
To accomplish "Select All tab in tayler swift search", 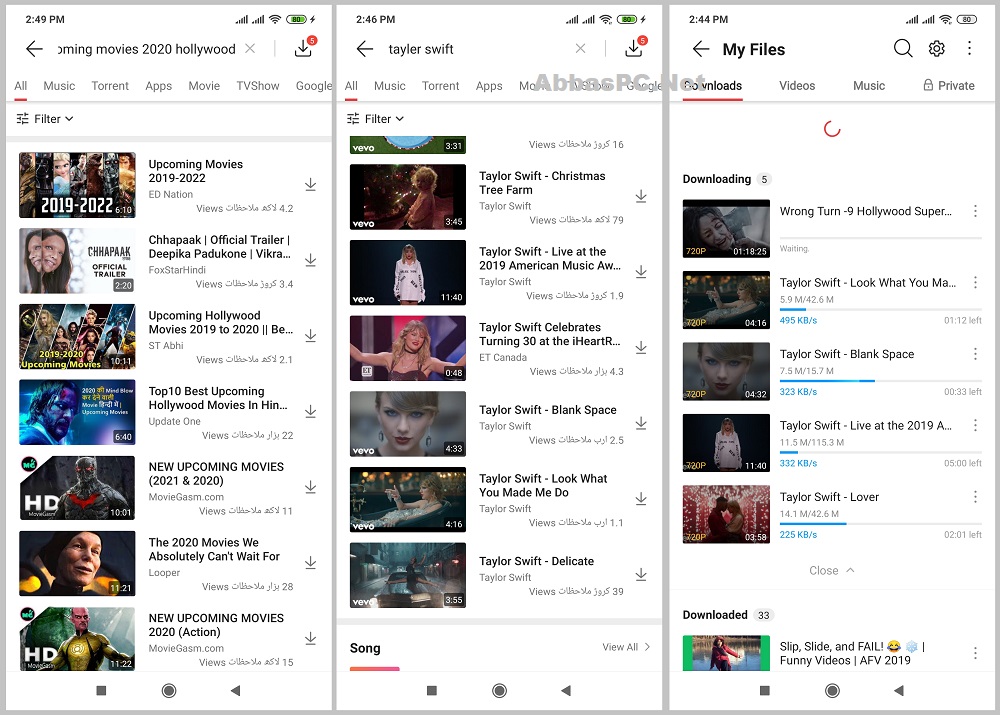I will click(351, 85).
